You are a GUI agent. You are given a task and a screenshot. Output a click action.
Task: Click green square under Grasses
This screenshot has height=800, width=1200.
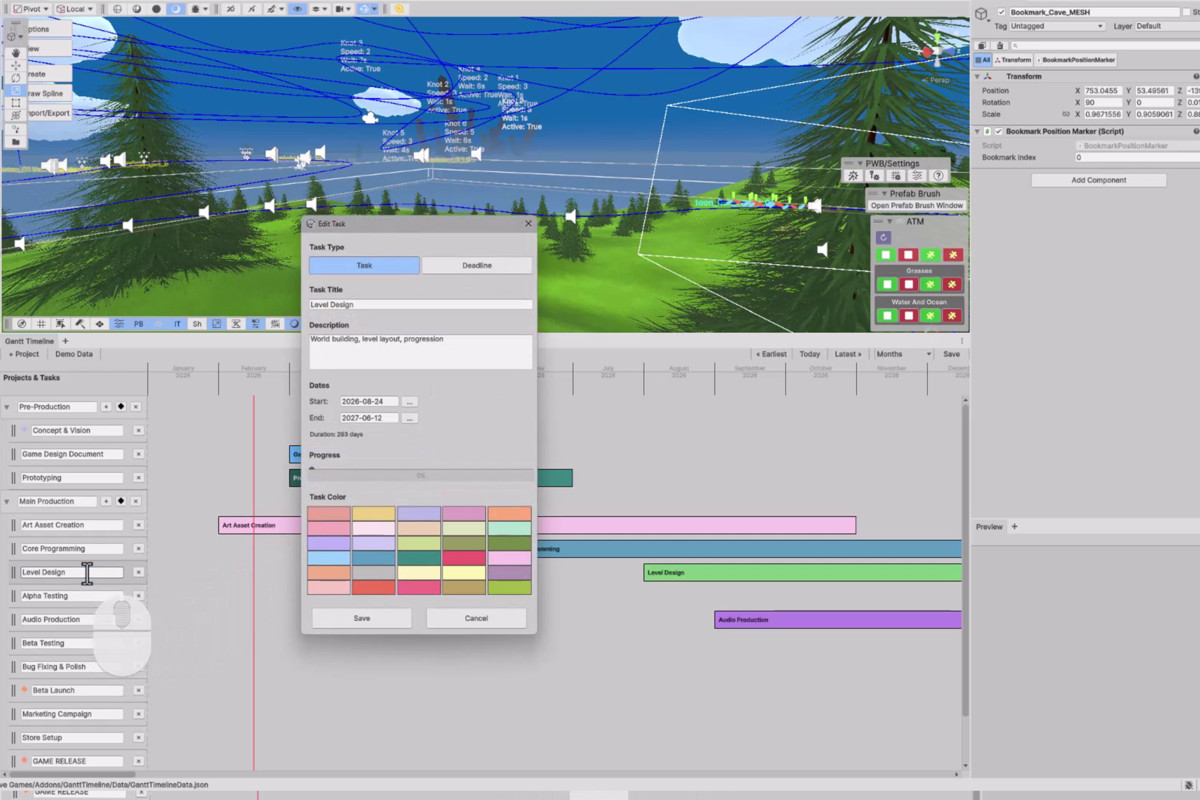pyautogui.click(x=885, y=285)
